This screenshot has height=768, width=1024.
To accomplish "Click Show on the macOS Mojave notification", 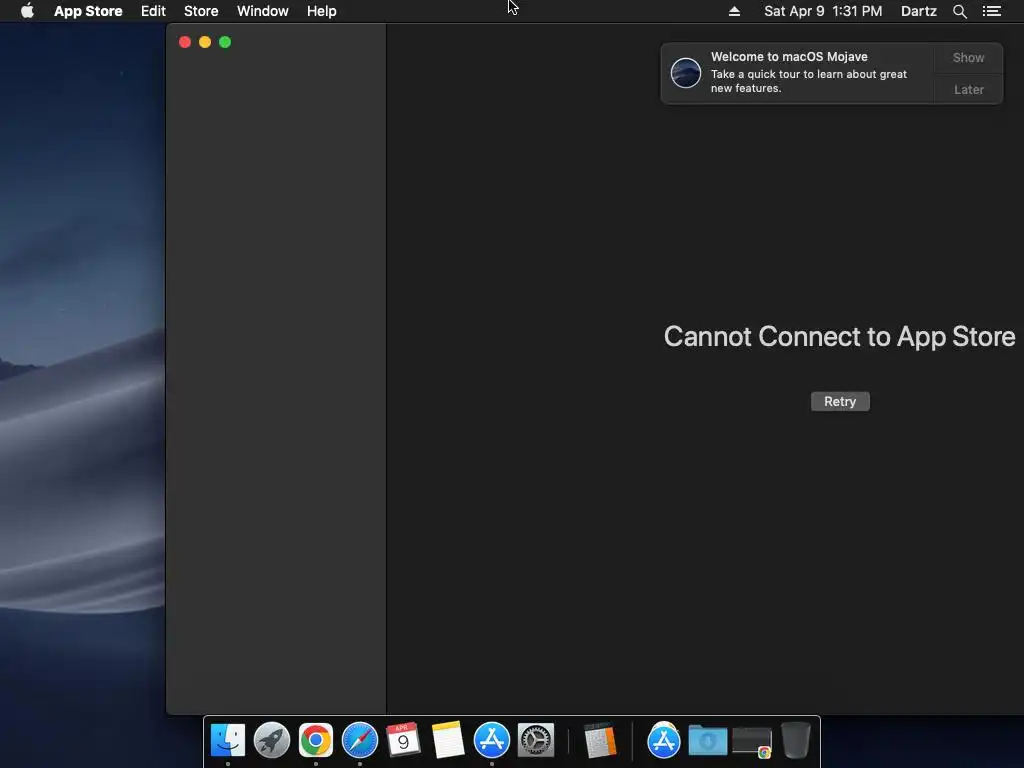I will tap(968, 57).
